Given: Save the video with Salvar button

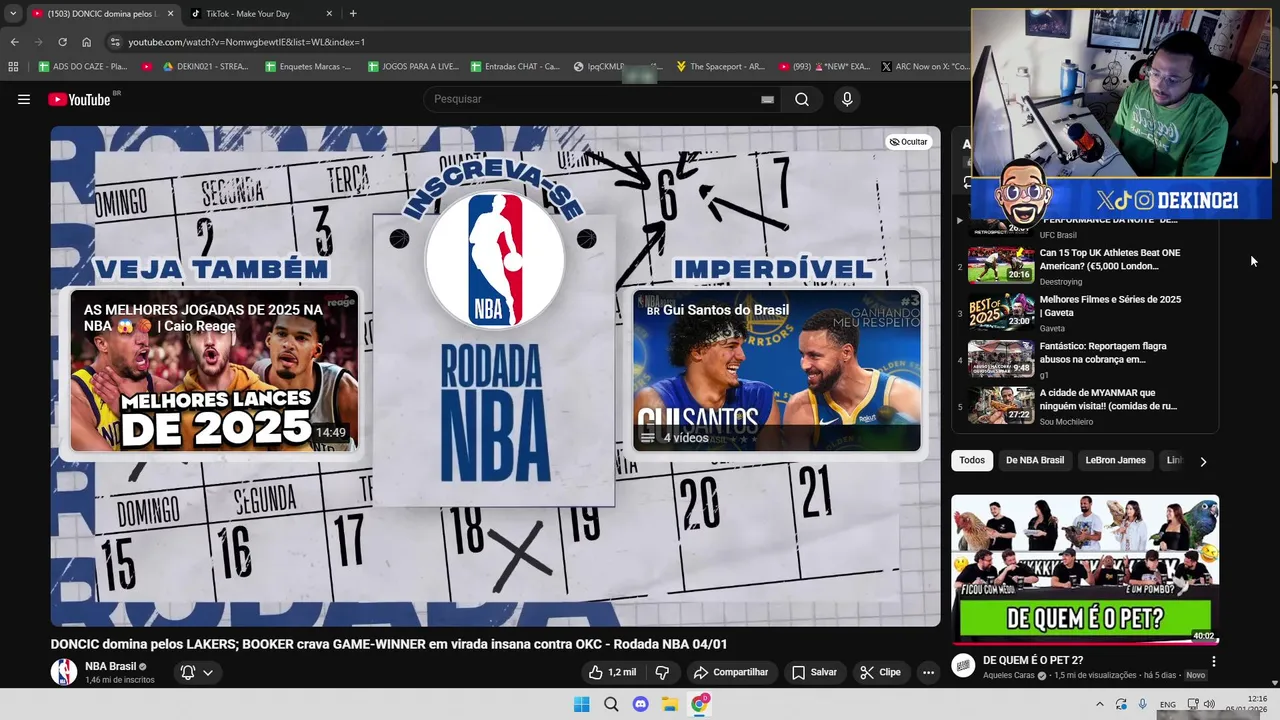Looking at the screenshot, I should point(814,672).
